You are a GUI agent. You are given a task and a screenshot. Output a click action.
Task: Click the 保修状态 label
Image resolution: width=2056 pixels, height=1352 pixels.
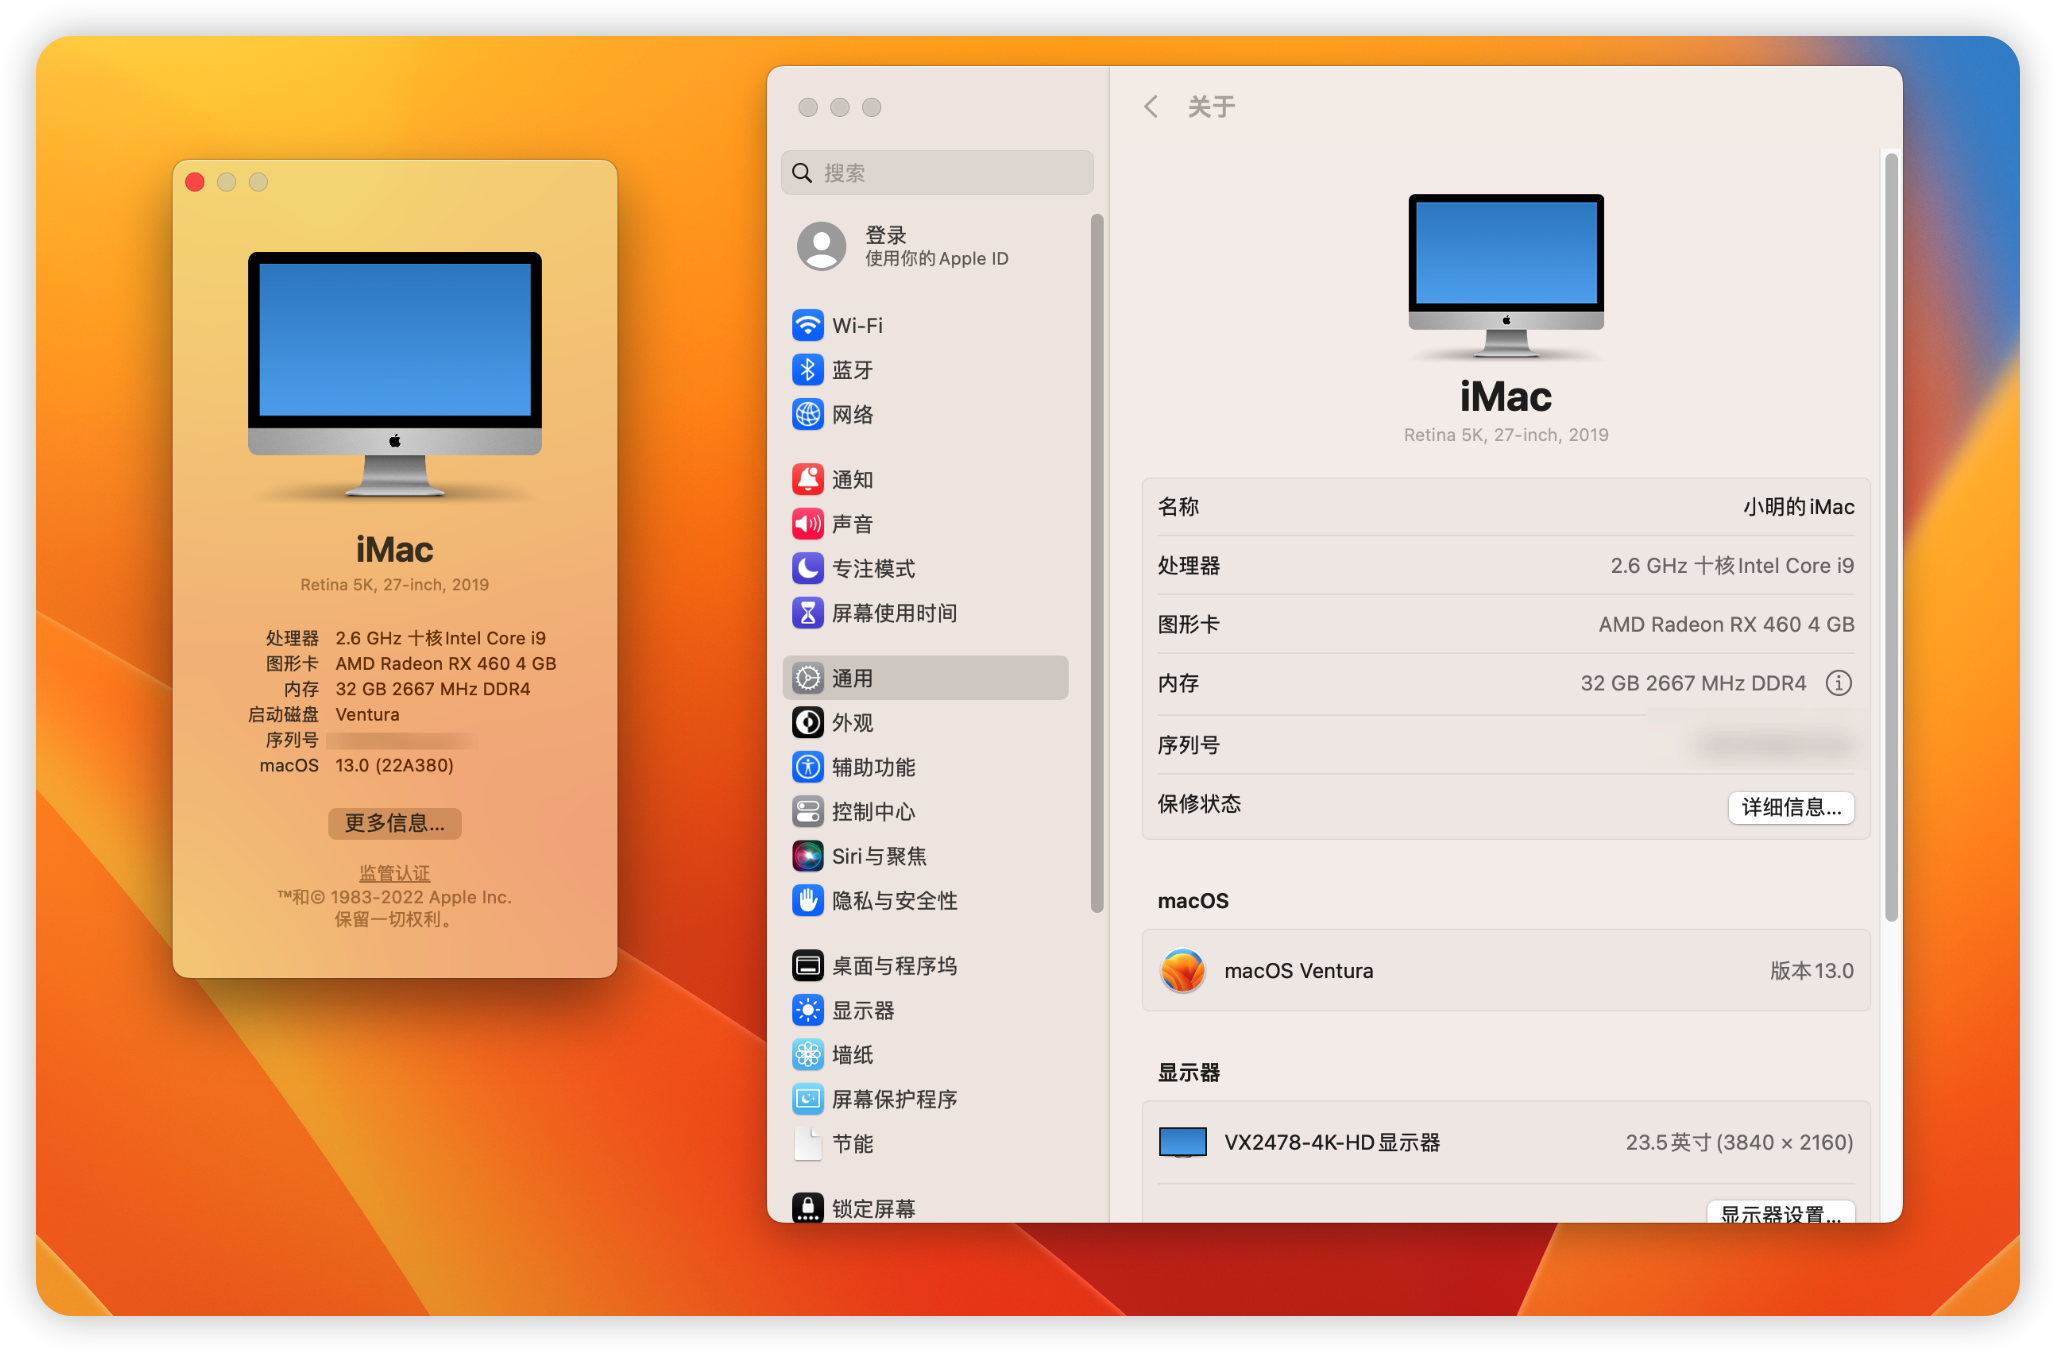(1199, 804)
